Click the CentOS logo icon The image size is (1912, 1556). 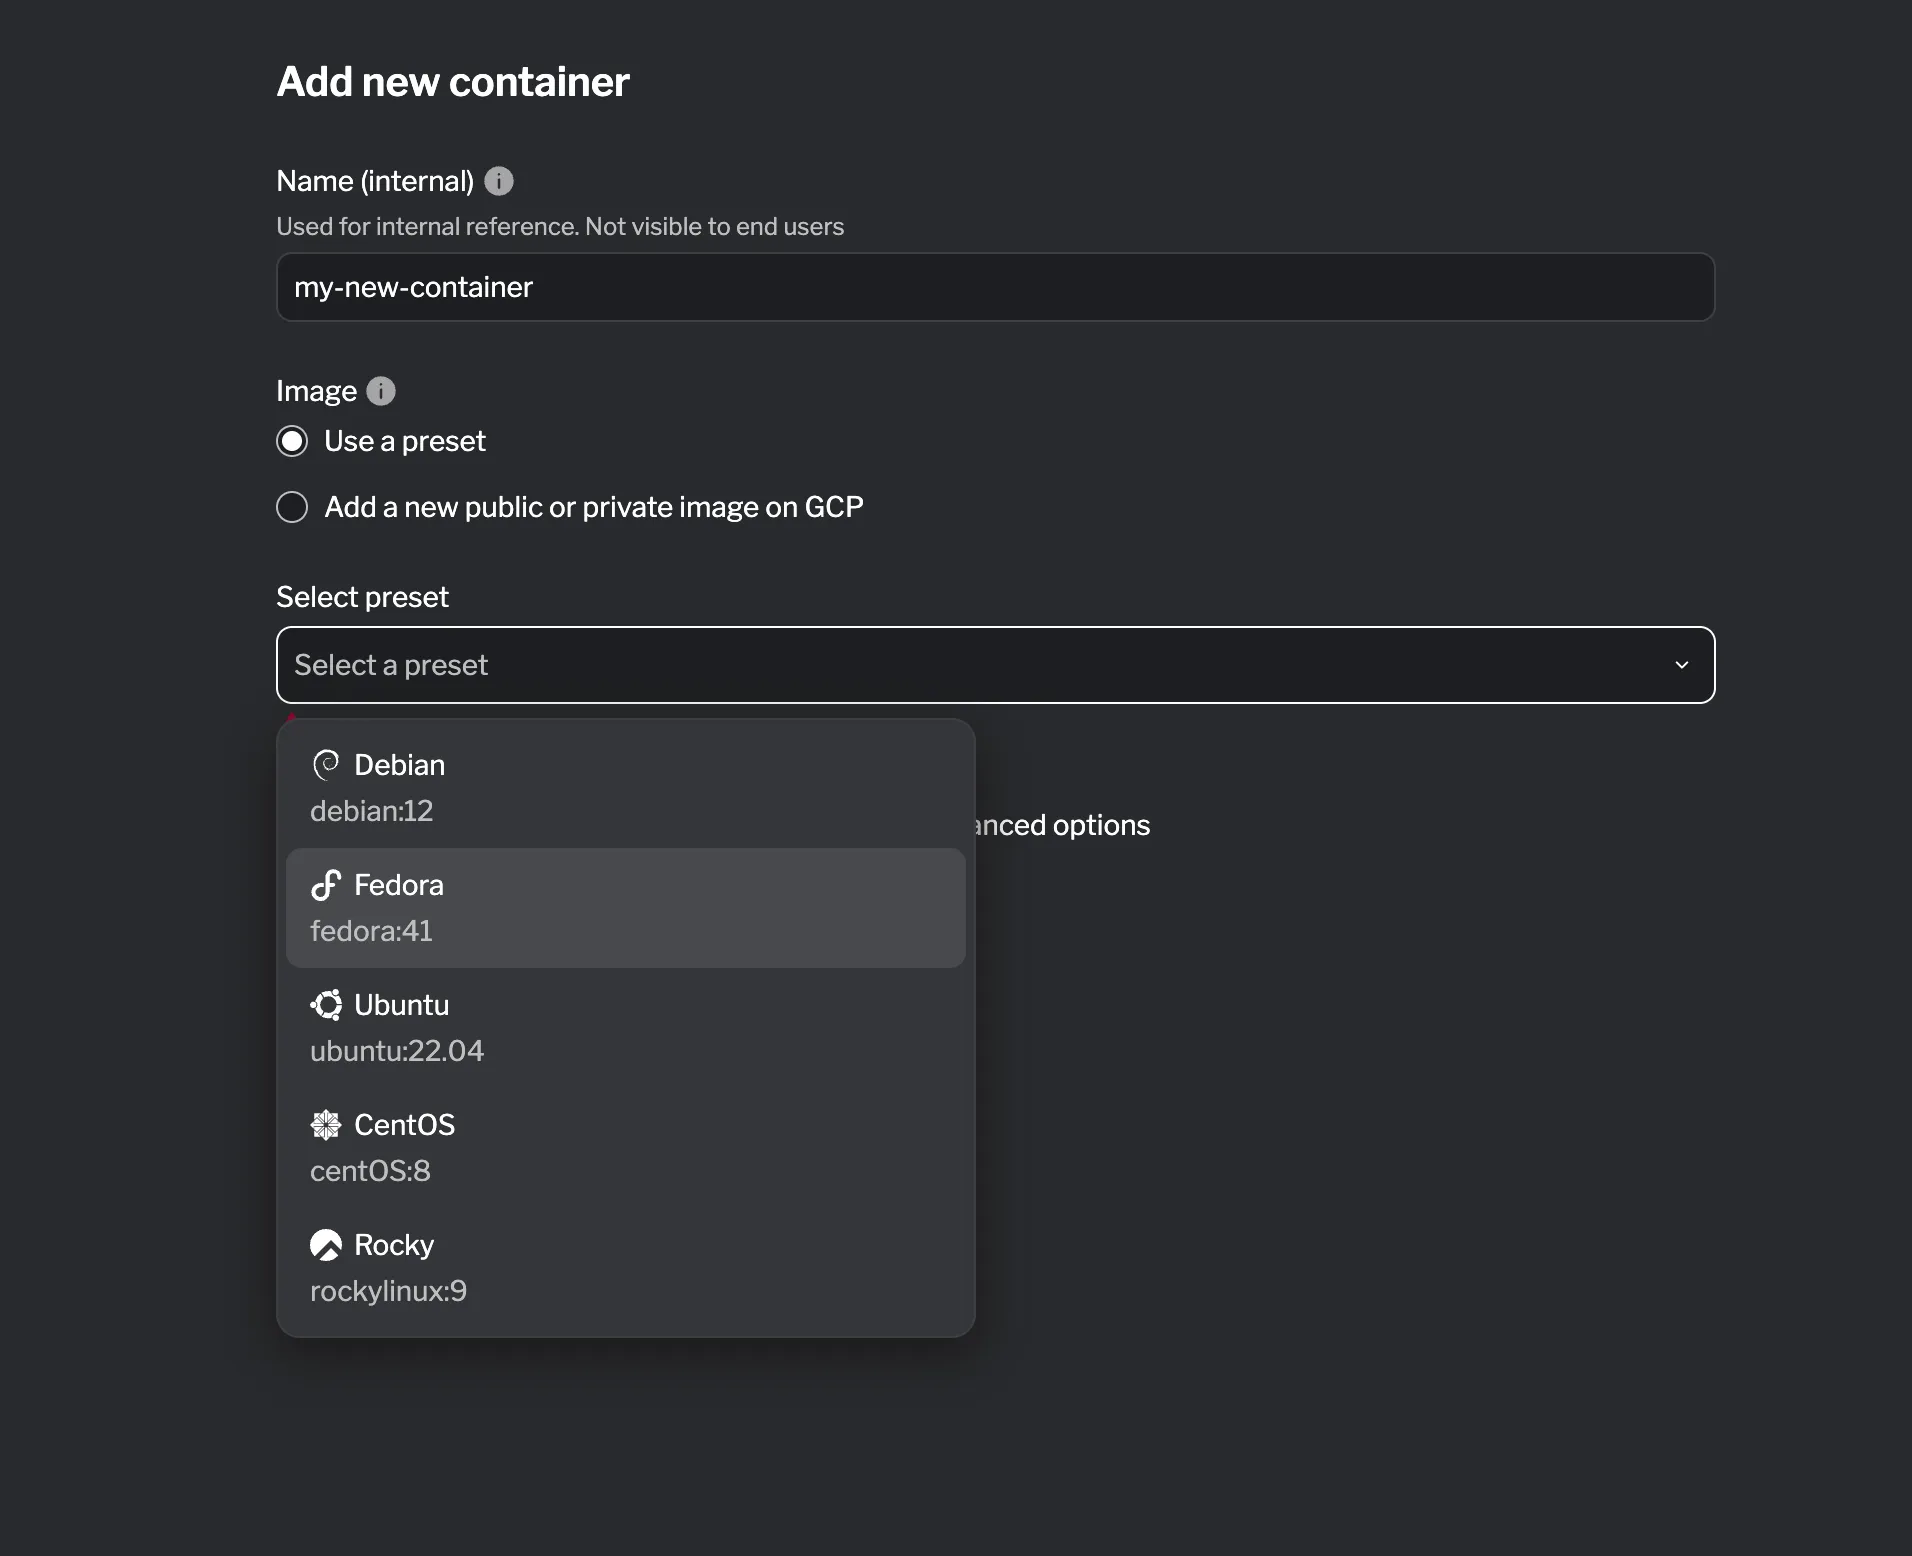coord(326,1125)
